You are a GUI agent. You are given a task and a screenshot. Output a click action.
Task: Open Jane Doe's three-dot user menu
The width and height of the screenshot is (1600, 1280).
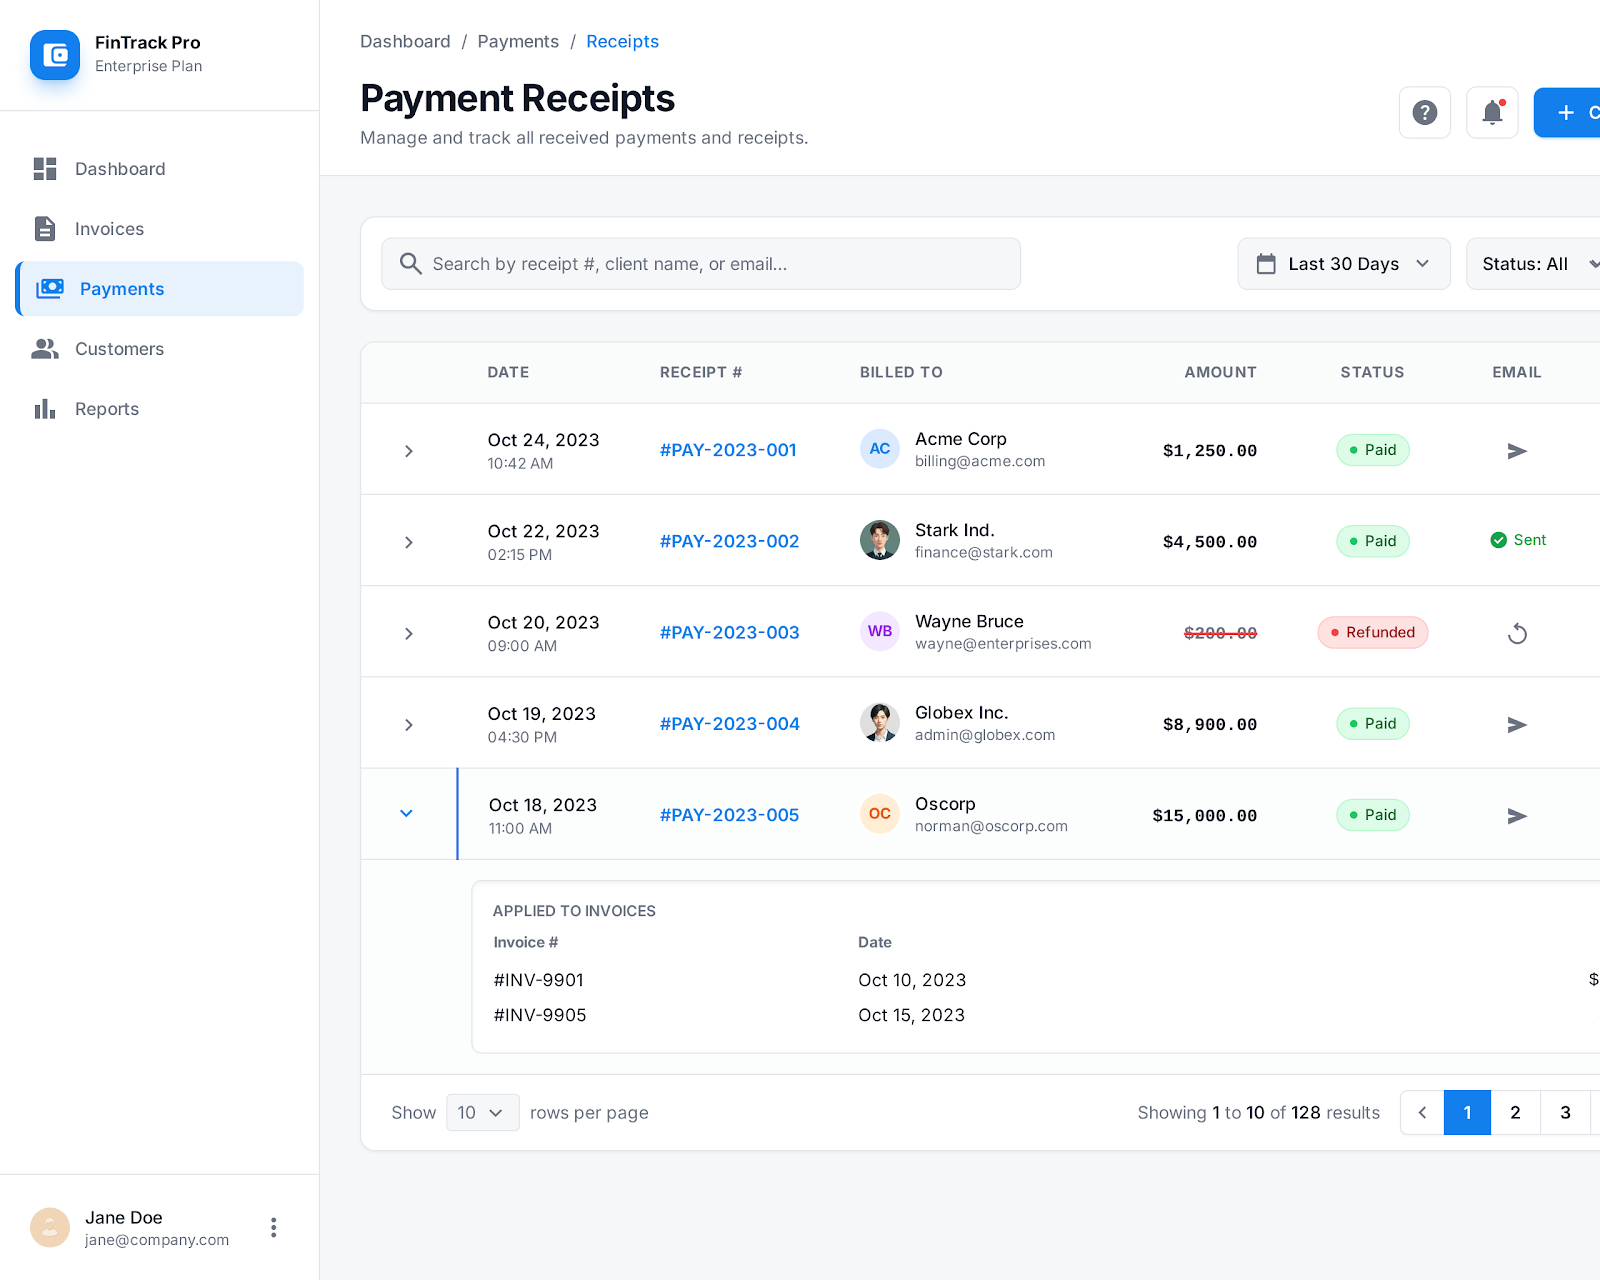(x=273, y=1228)
